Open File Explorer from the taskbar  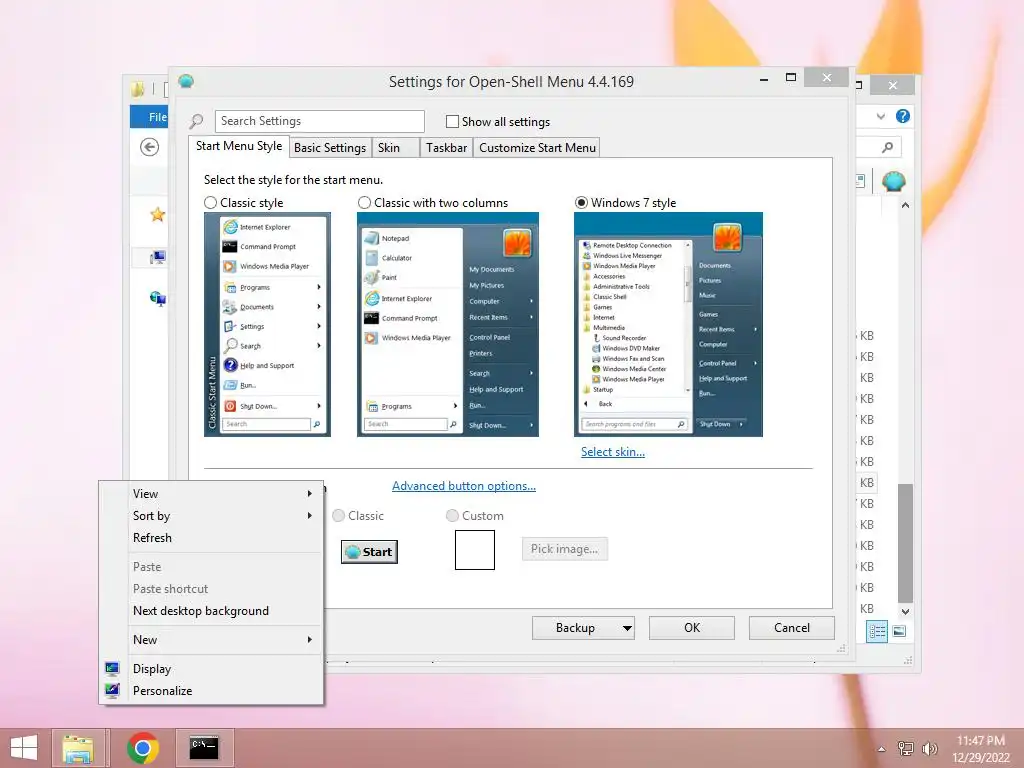(x=78, y=748)
